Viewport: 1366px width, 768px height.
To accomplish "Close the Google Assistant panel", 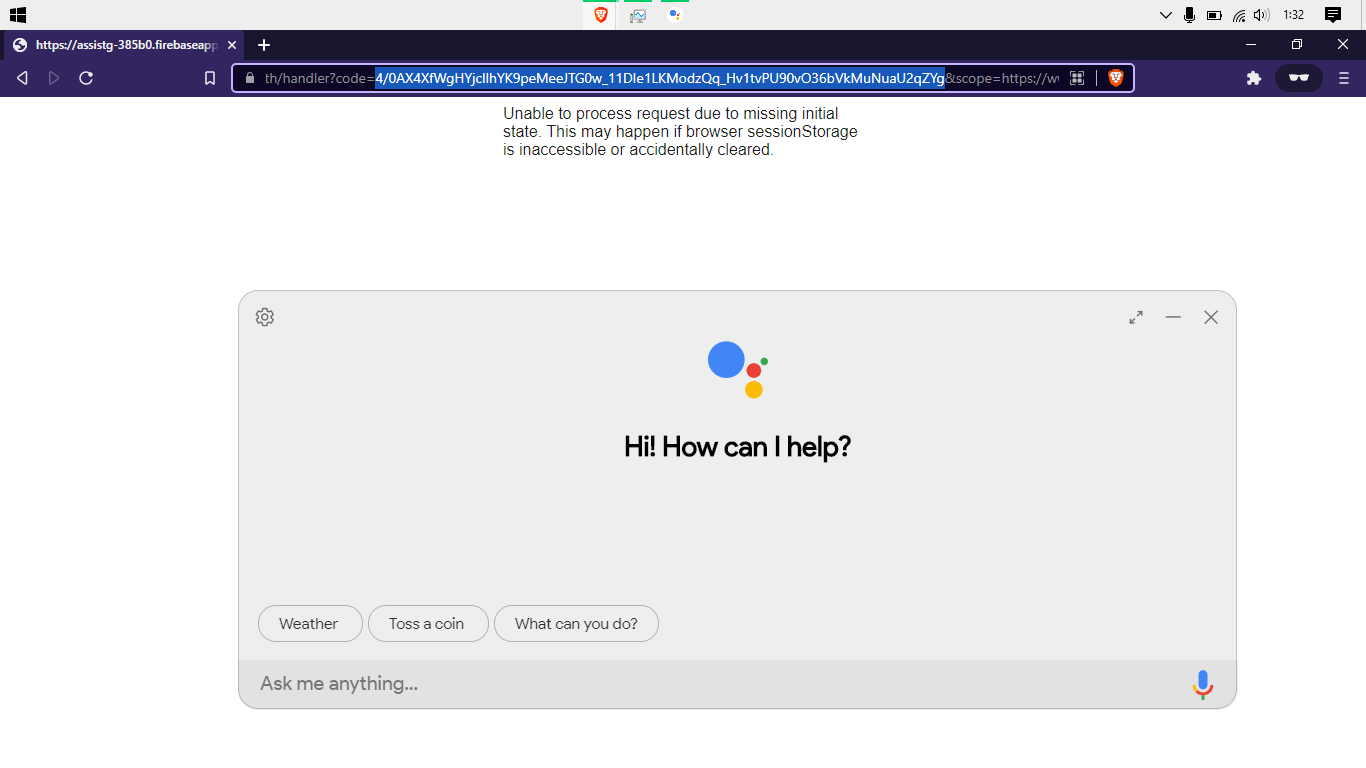I will point(1211,317).
